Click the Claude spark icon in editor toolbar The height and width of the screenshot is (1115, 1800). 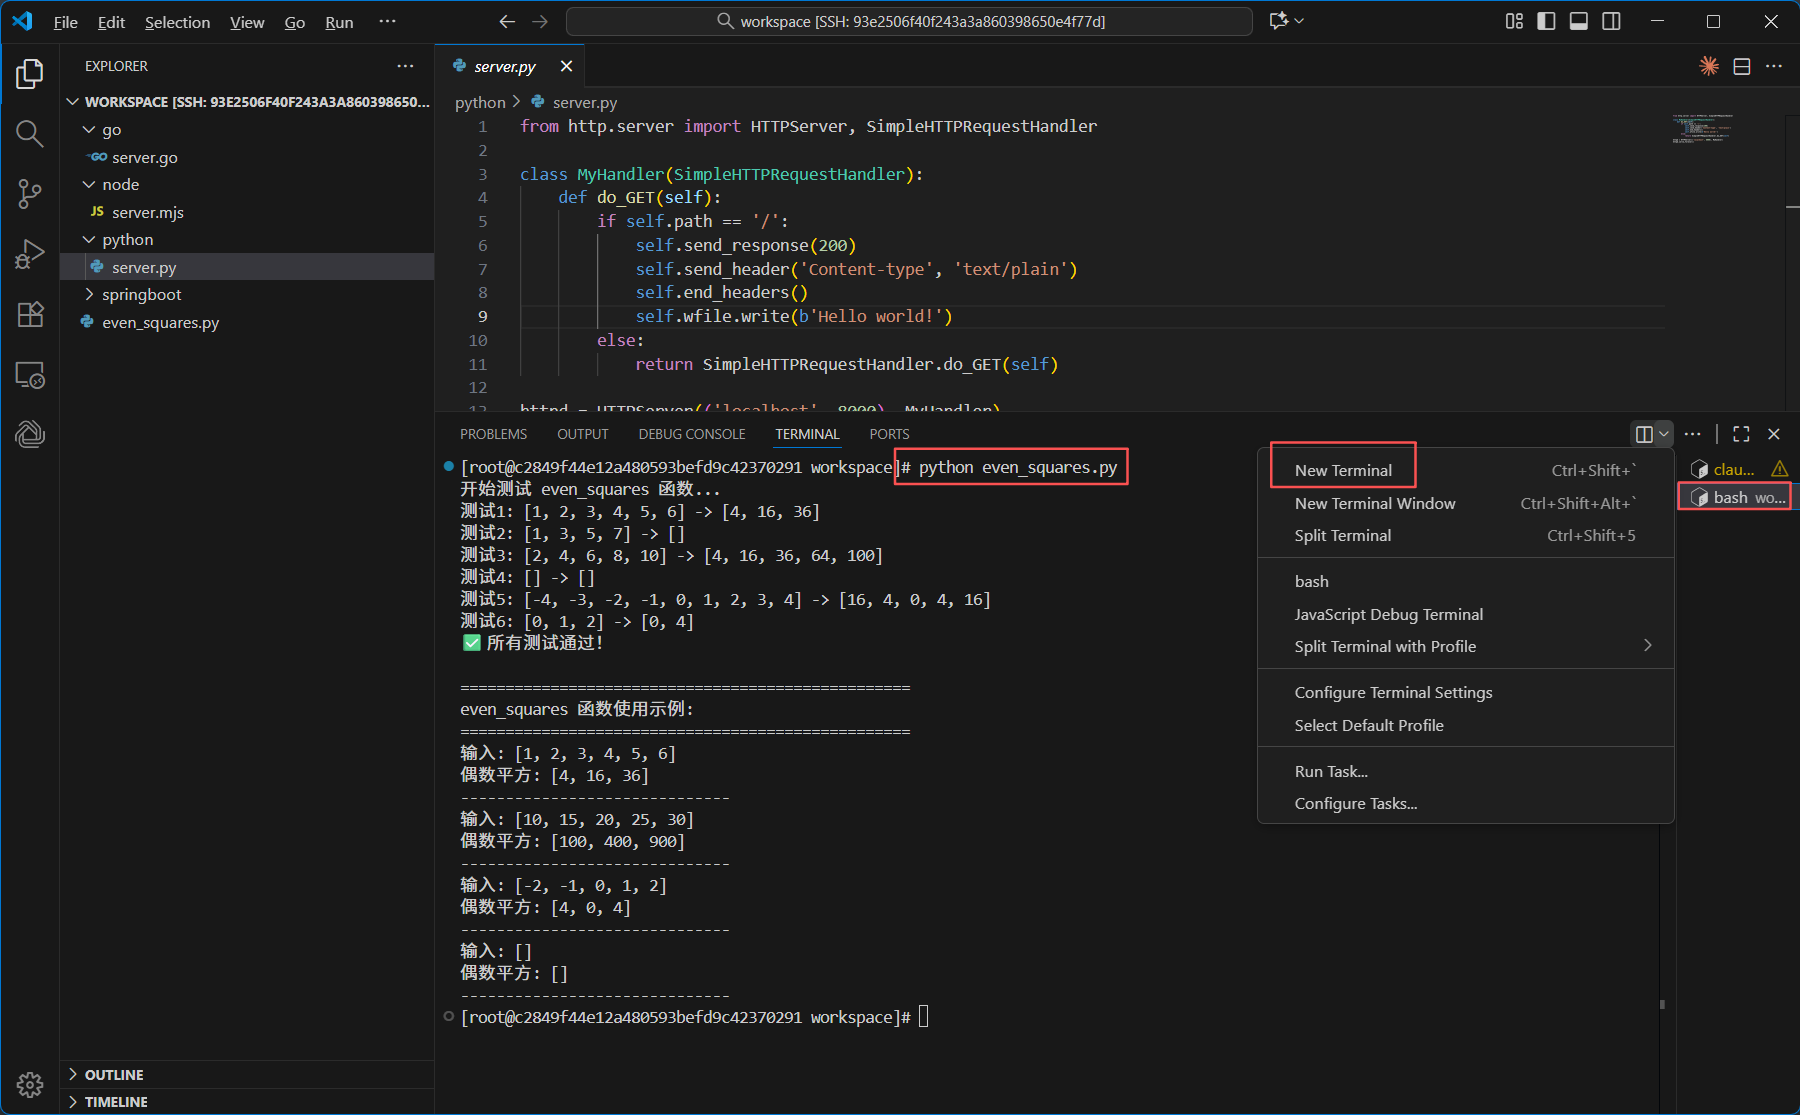[x=1709, y=66]
